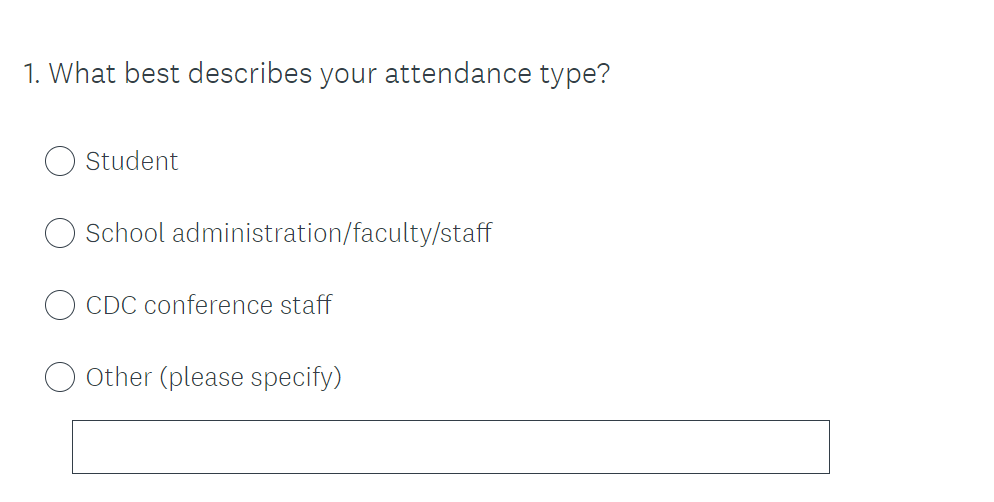Click the attendance type question heading
This screenshot has width=994, height=502.
(x=317, y=74)
